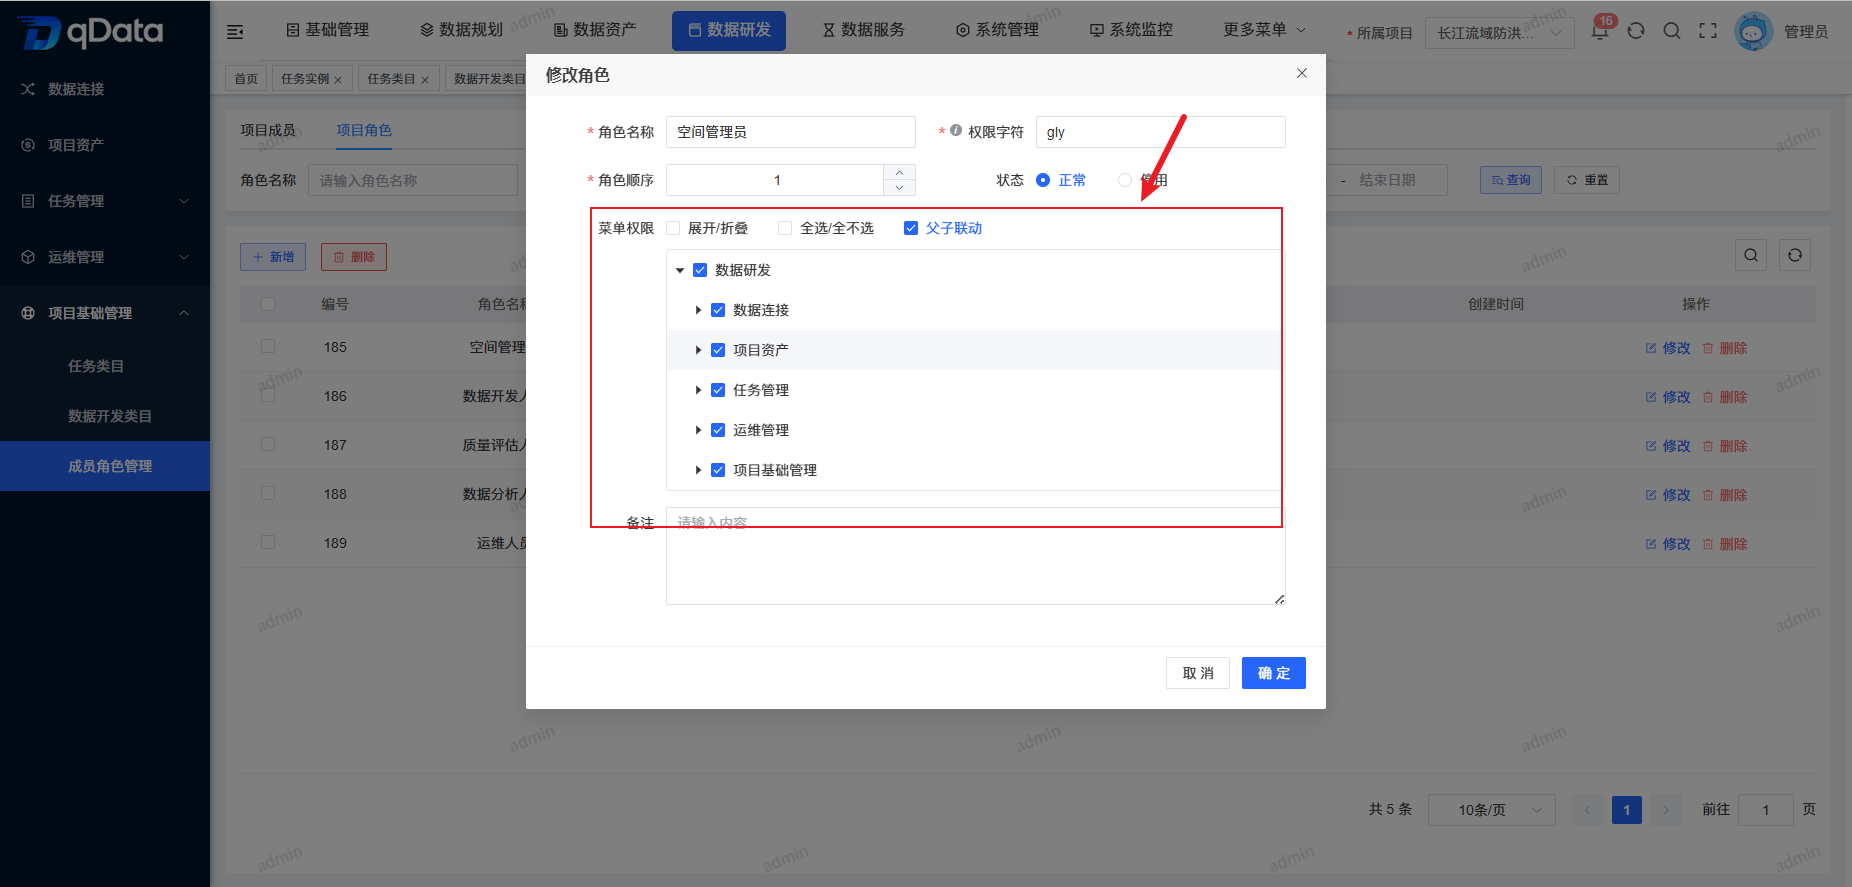This screenshot has width=1852, height=887.
Task: Open the 系统管理 top menu
Action: 998,30
